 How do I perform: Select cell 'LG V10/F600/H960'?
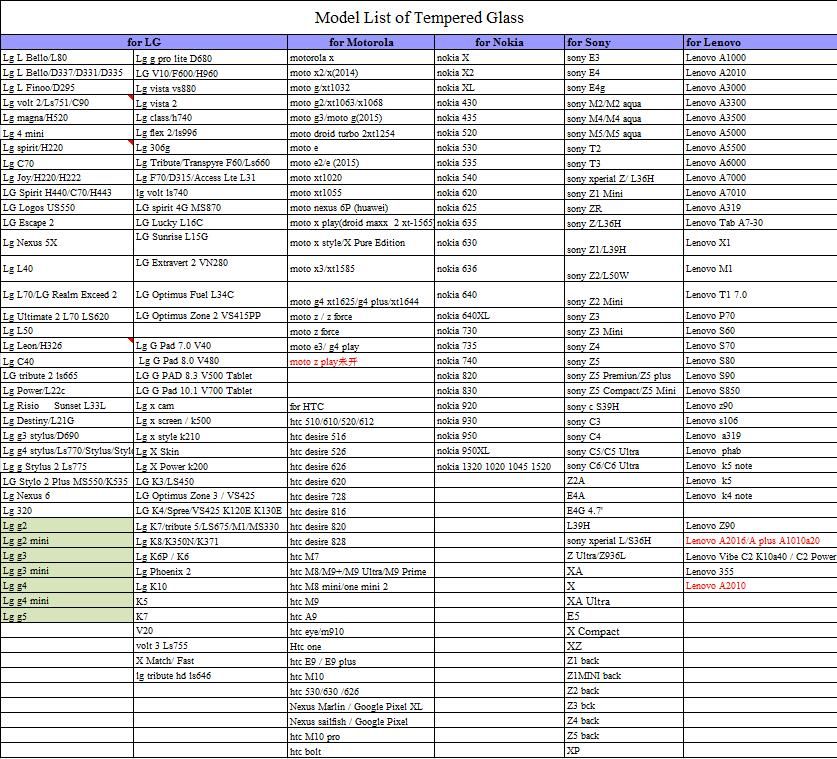[x=210, y=73]
